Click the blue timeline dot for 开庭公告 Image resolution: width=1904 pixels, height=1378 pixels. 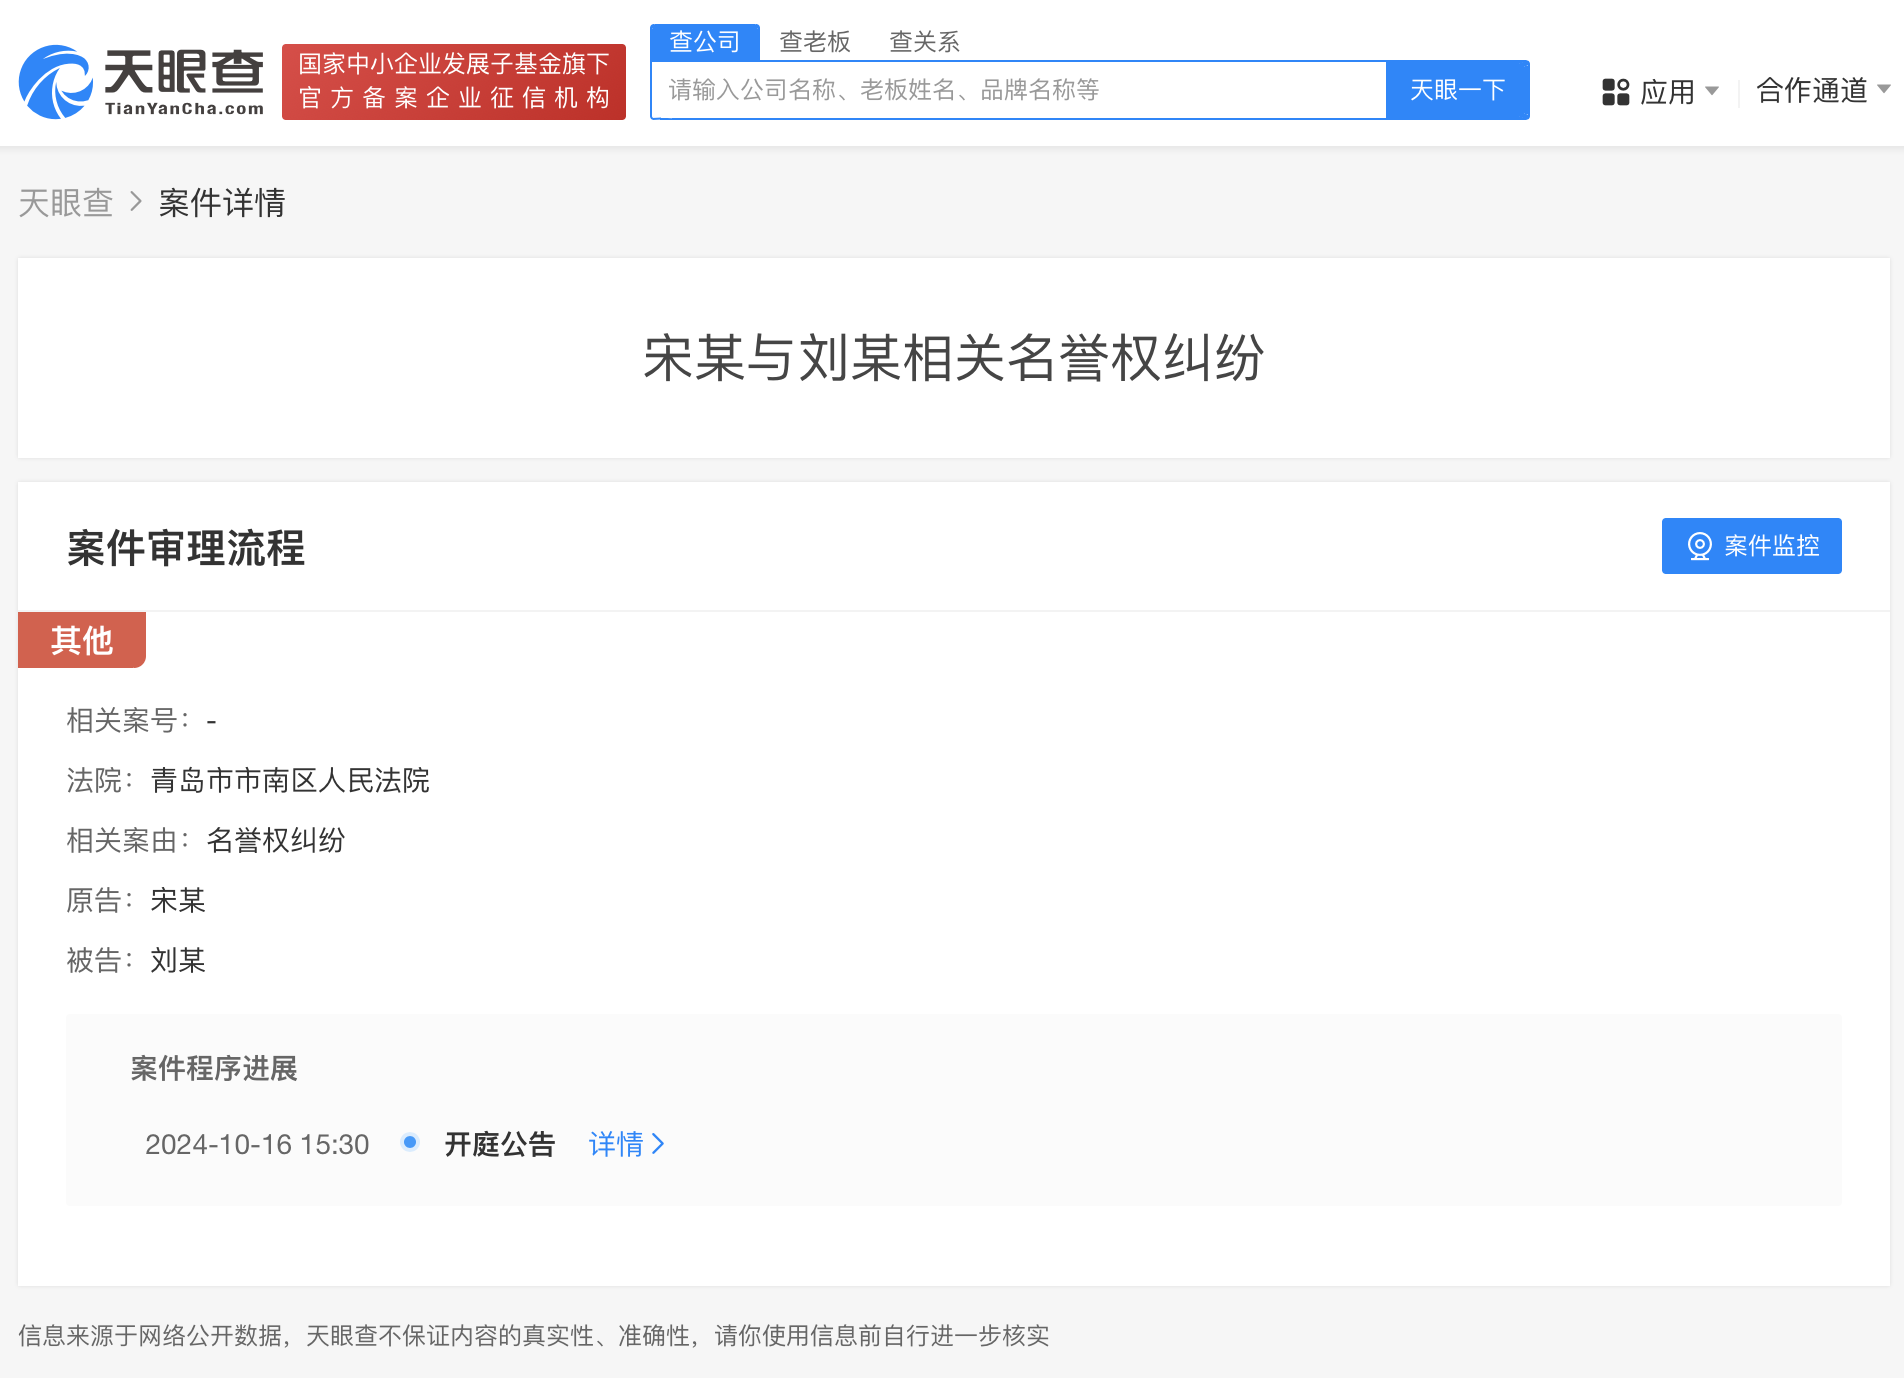coord(410,1142)
